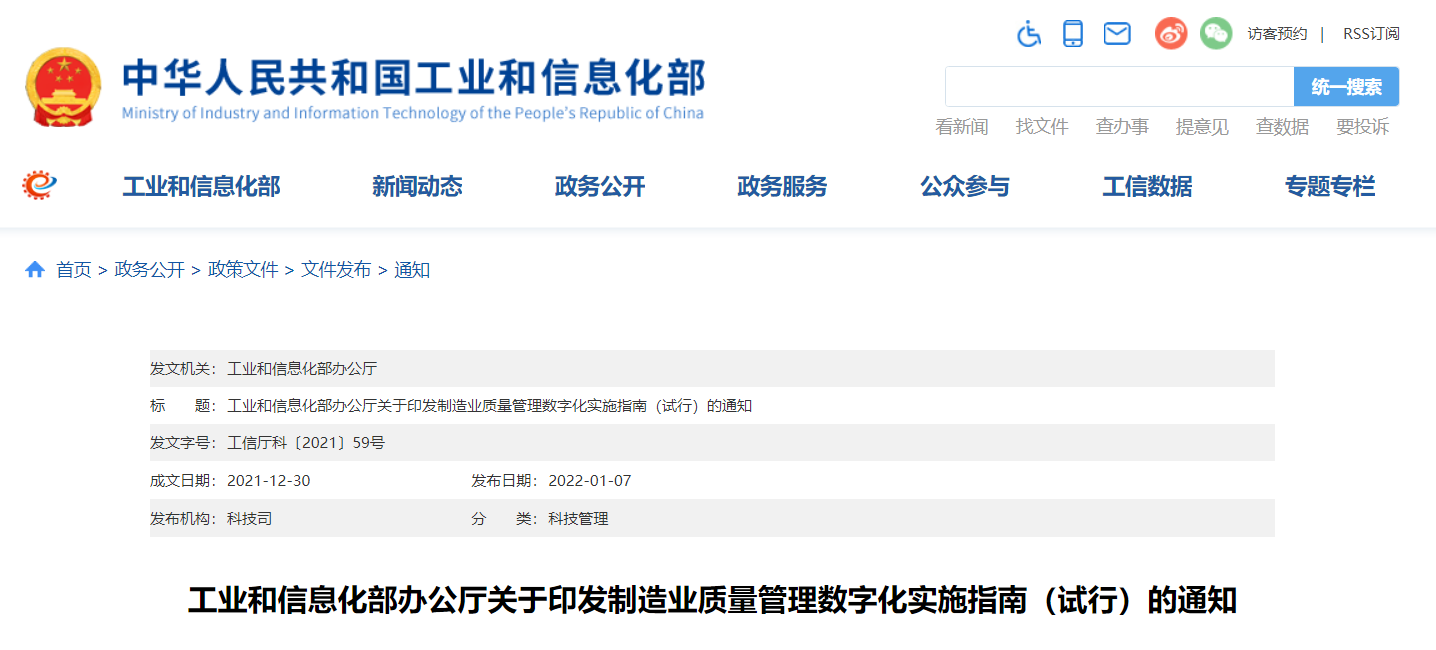Select the 看新闻 search shortcut
Screen dimensions: 1436x650
[962, 127]
